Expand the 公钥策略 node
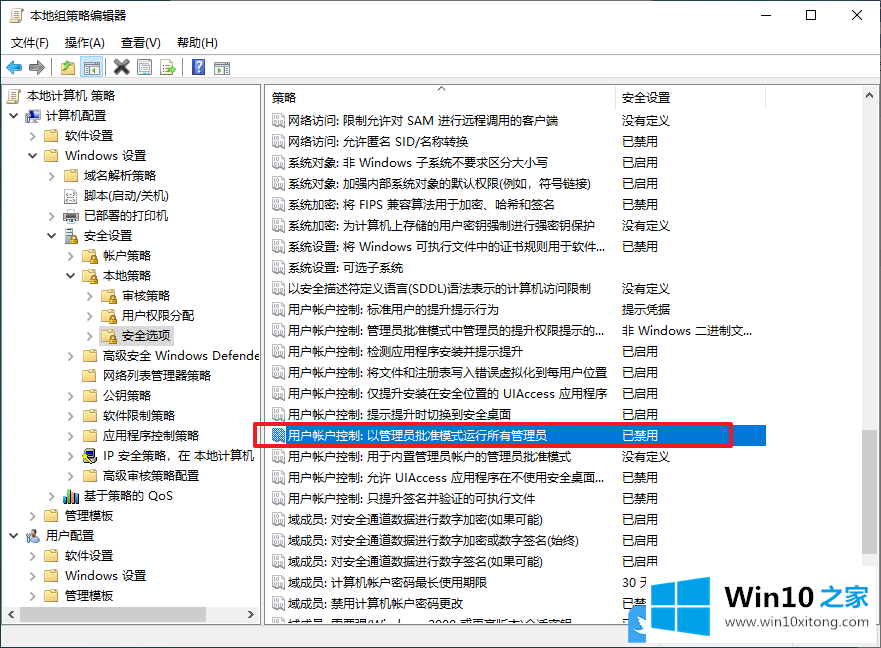 (71, 396)
